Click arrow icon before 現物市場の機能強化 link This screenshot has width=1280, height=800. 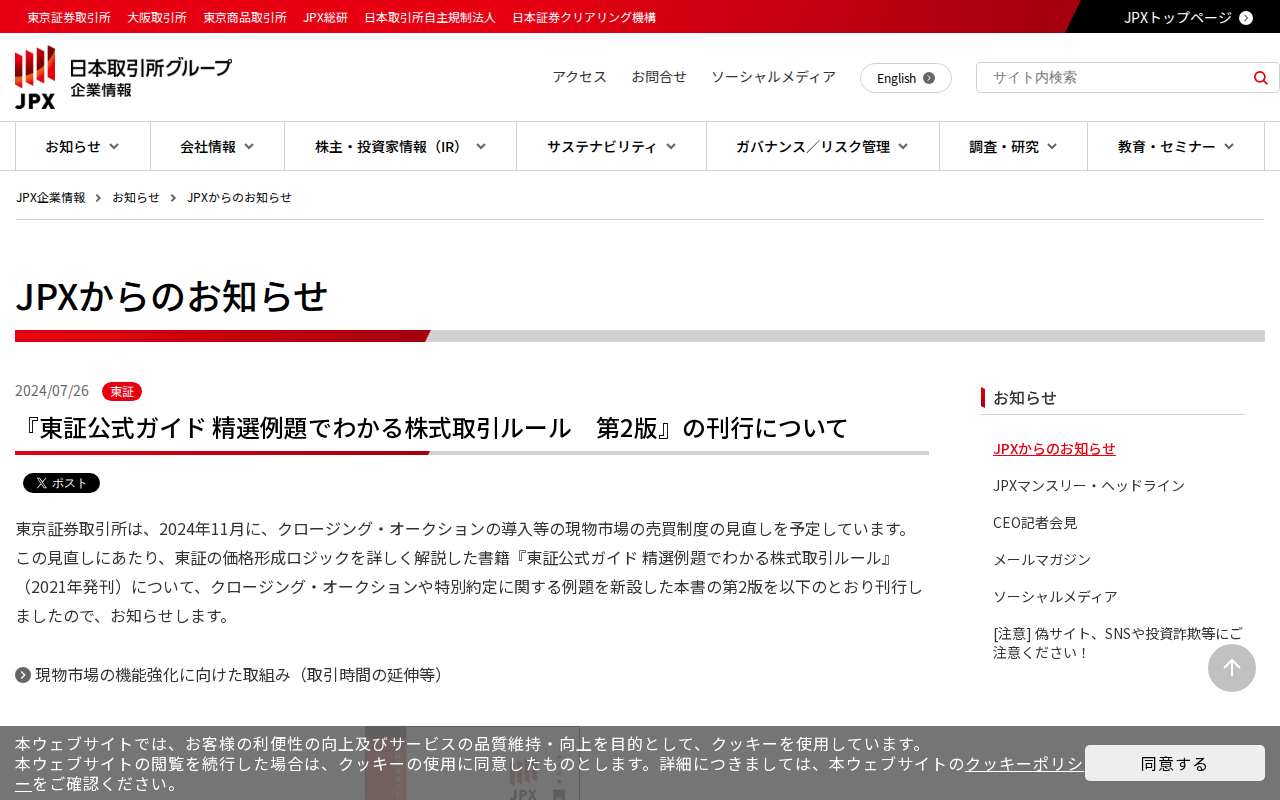[x=23, y=675]
